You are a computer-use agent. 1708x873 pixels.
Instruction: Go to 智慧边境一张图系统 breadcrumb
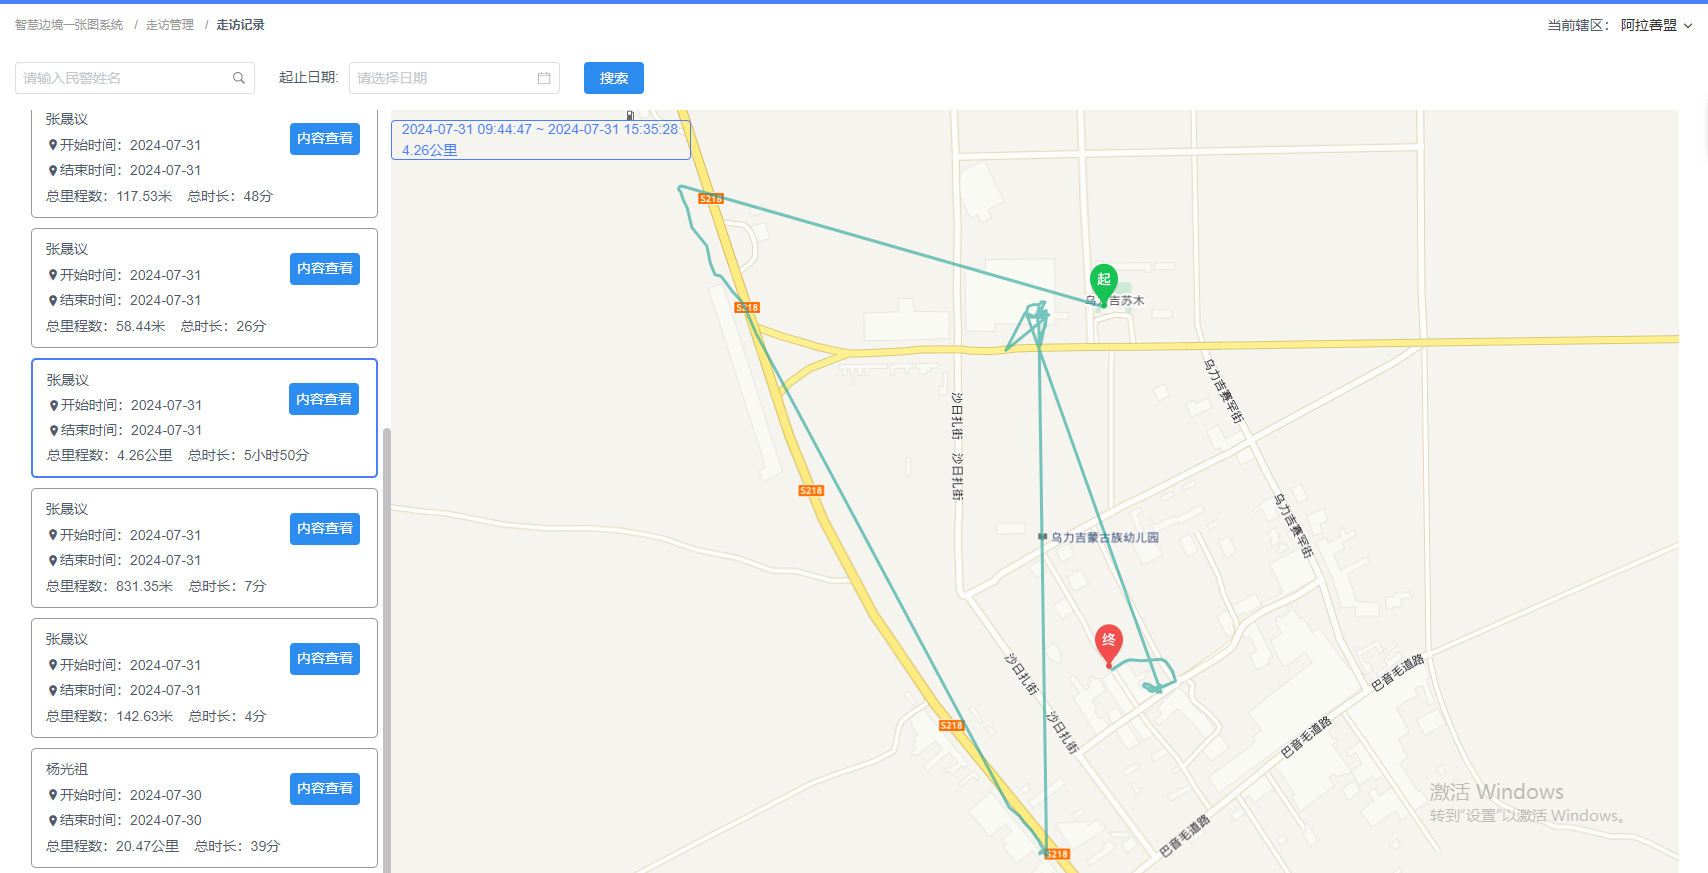pos(69,25)
